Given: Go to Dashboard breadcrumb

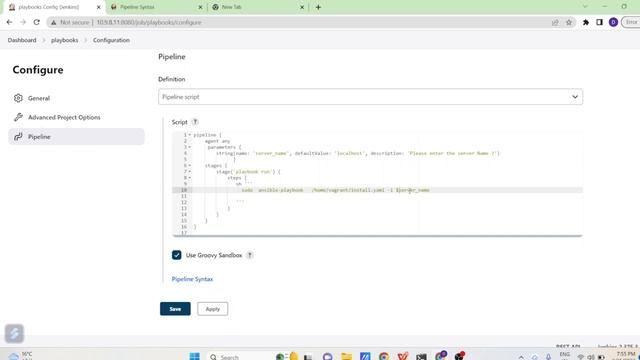Looking at the screenshot, I should (22, 40).
